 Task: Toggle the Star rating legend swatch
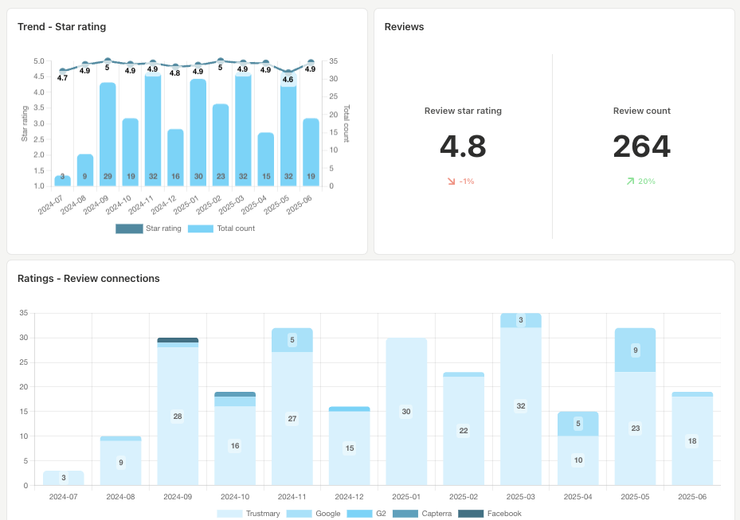tap(129, 229)
